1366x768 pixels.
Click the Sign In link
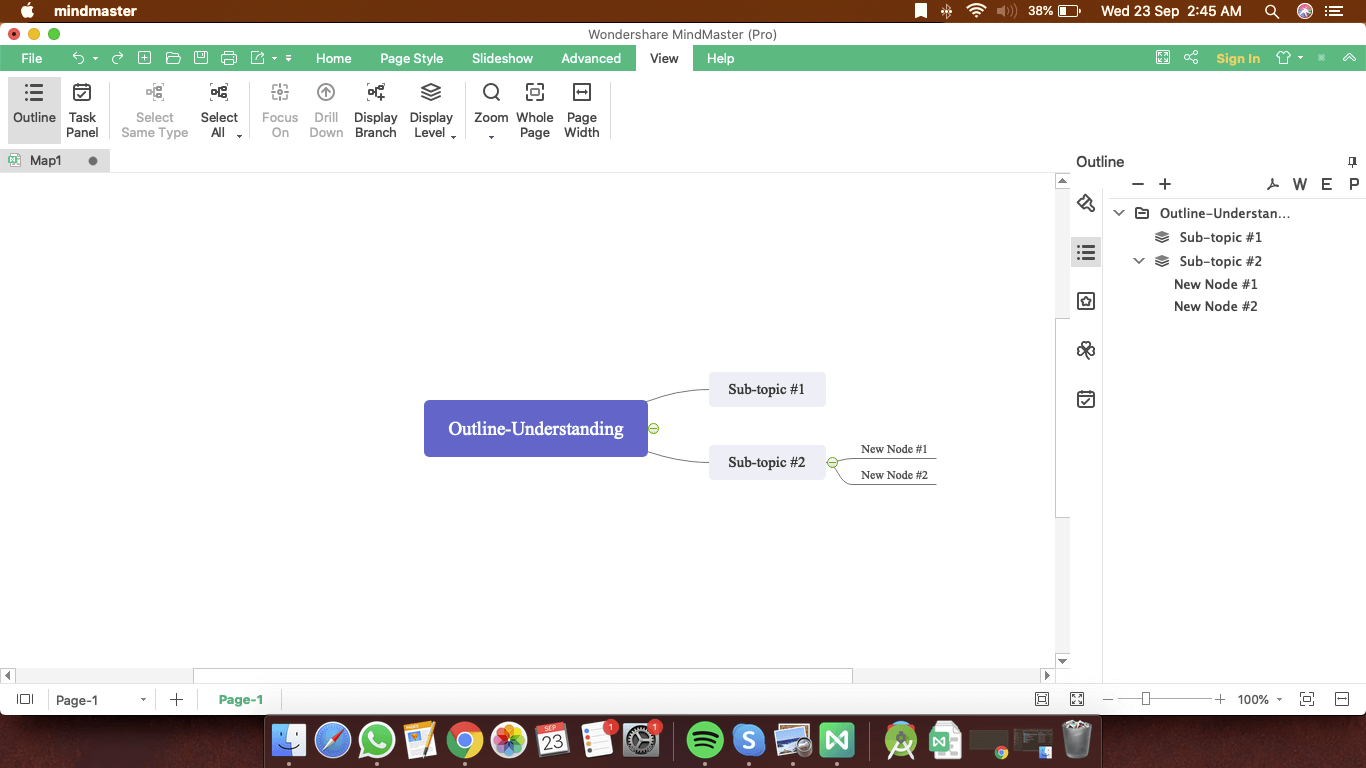click(x=1238, y=58)
